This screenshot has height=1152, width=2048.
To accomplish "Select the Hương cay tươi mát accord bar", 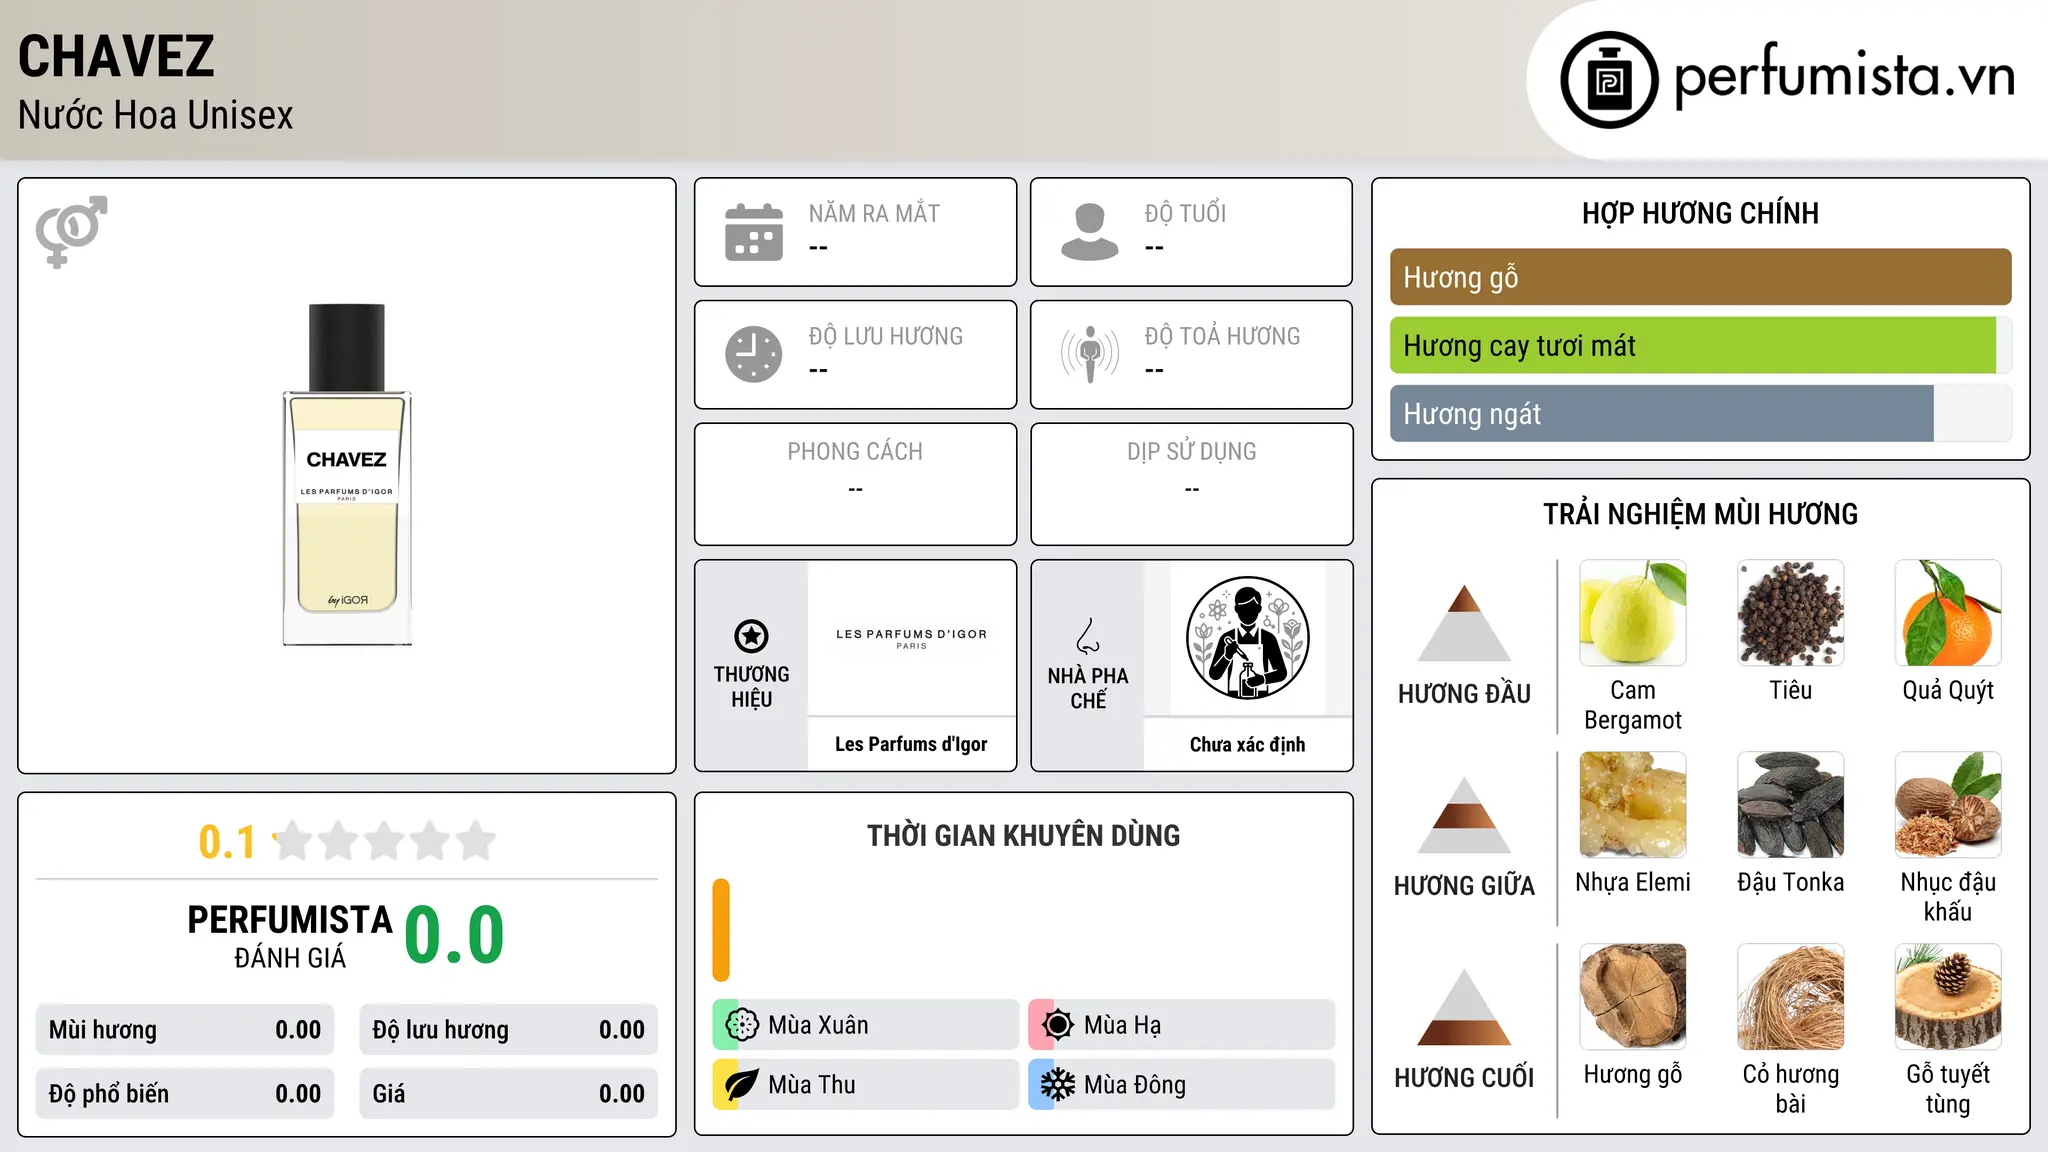I will coord(1700,346).
